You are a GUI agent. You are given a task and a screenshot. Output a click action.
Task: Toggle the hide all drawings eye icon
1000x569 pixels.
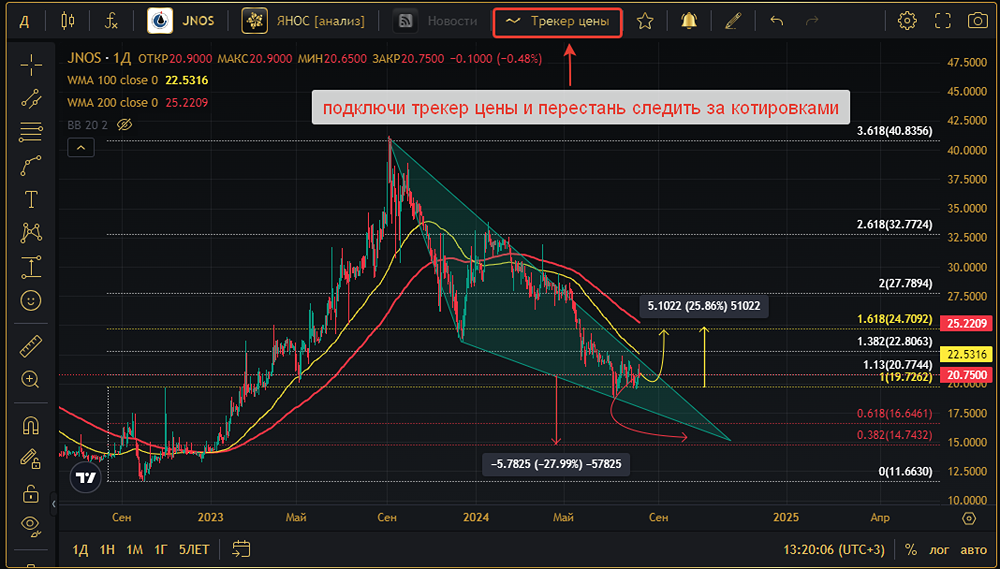point(31,525)
